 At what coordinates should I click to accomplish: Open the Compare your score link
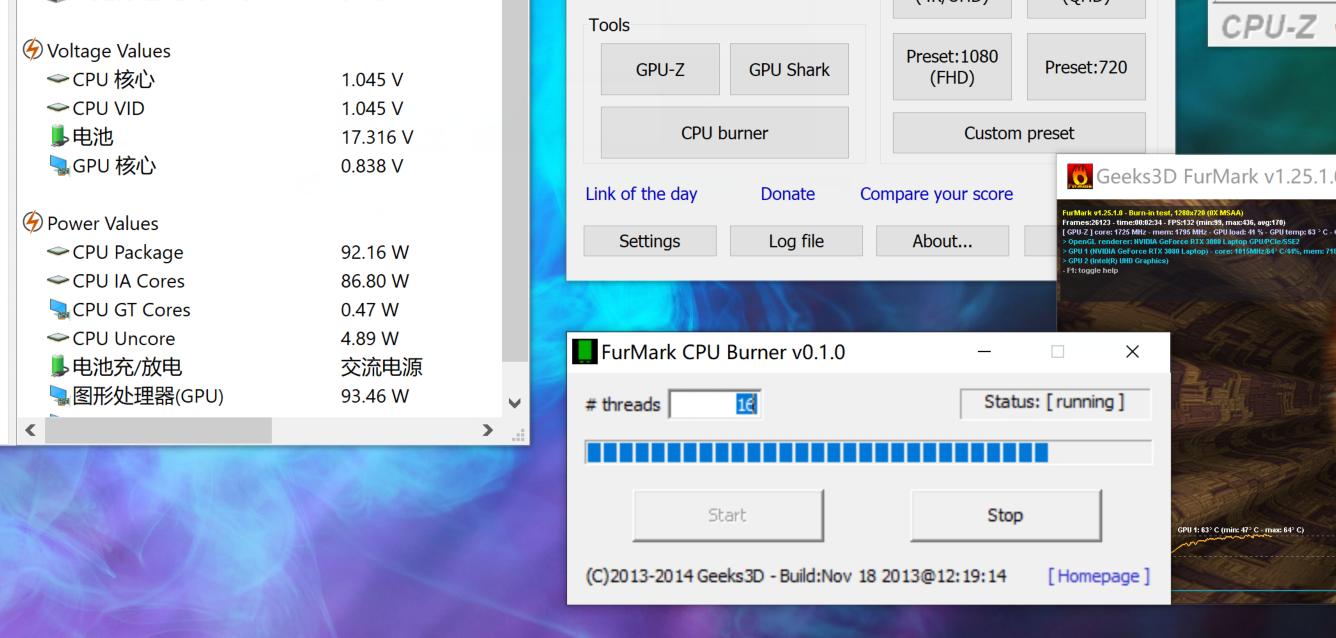click(936, 194)
